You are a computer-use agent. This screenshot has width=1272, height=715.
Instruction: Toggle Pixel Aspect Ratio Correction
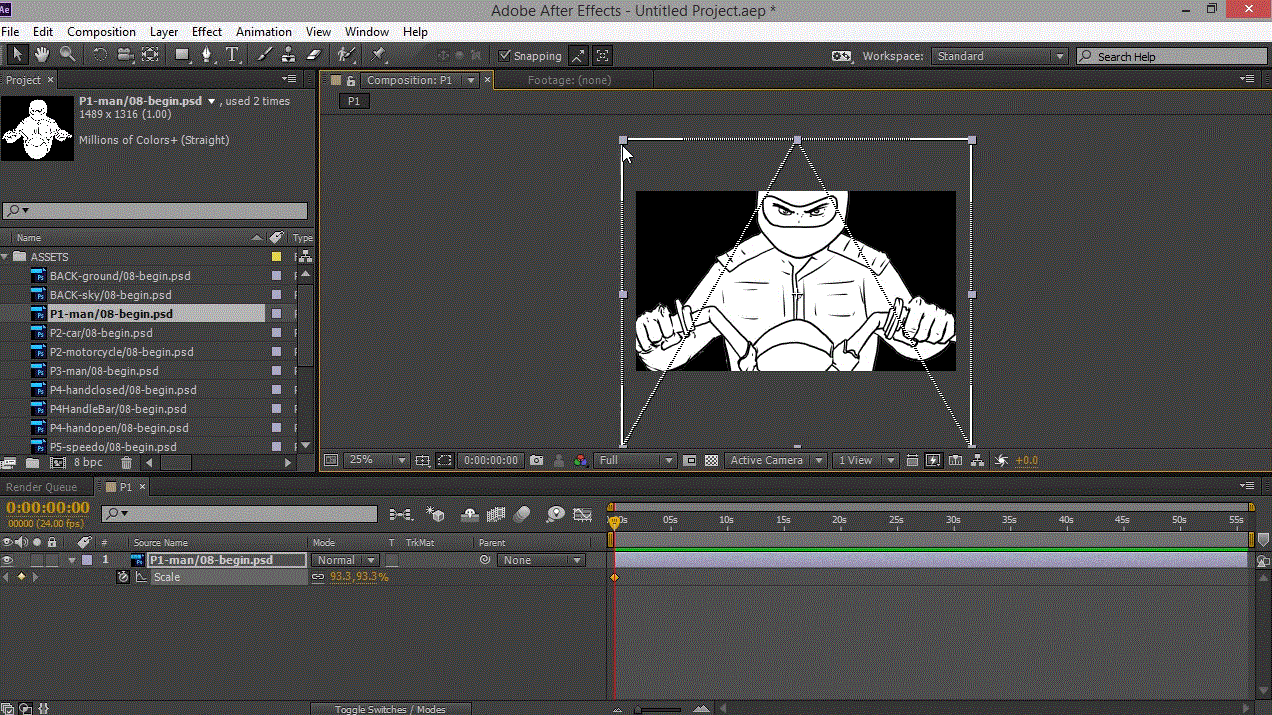[911, 460]
